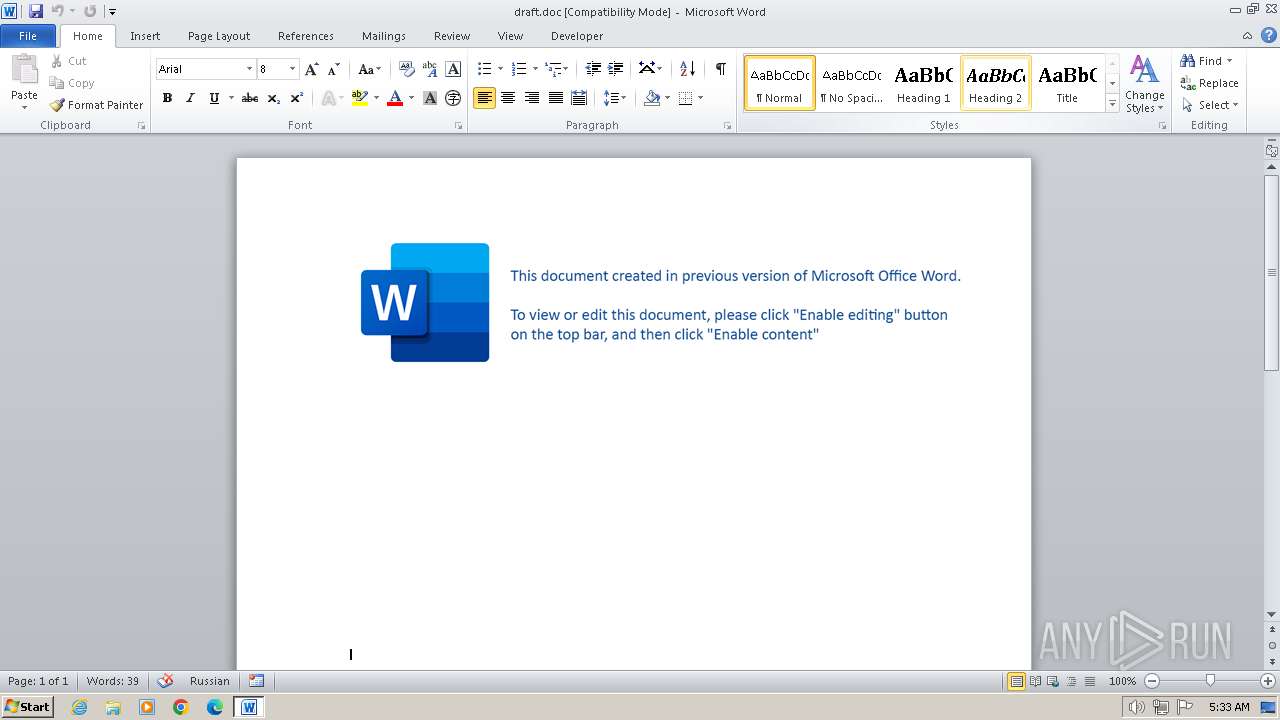
Task: Apply the Heading 1 style
Action: [924, 83]
